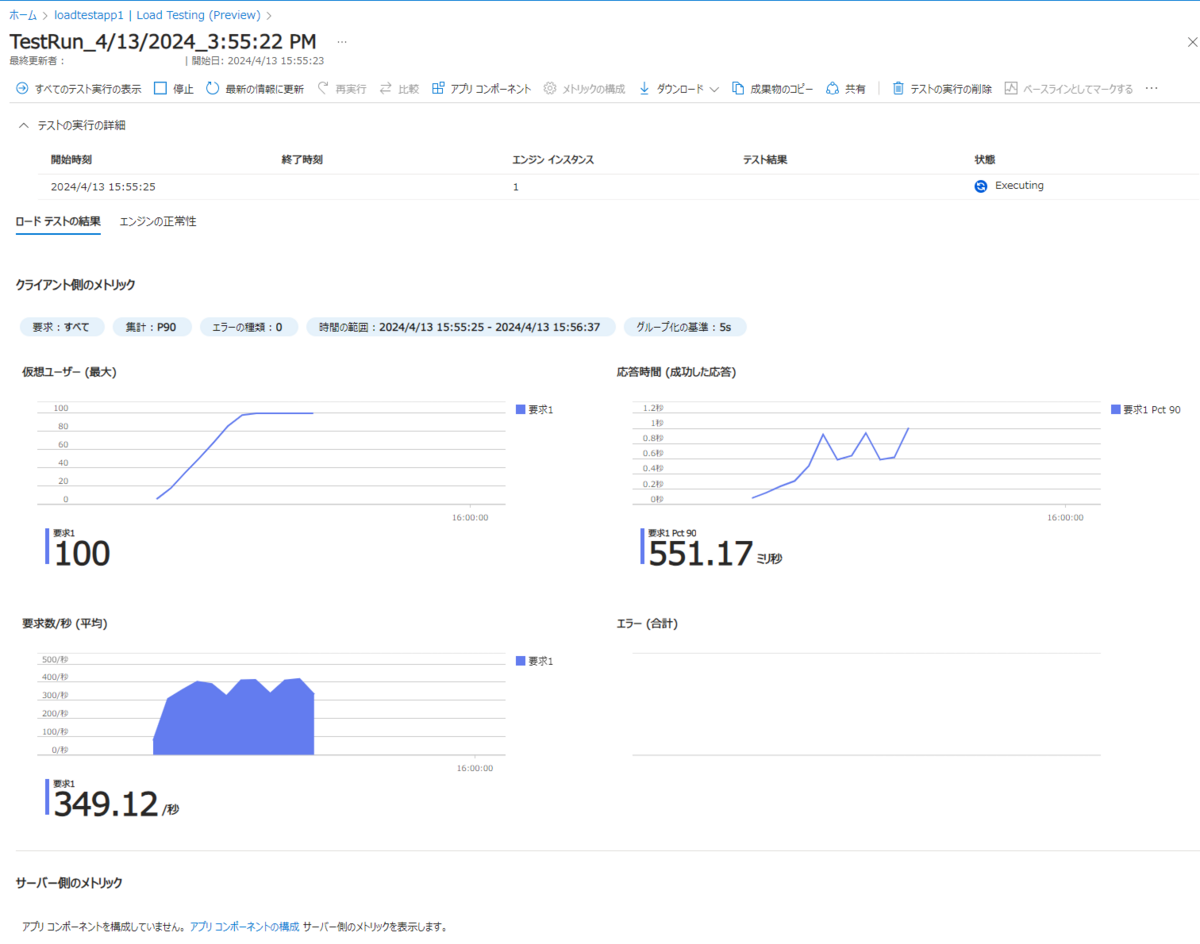Viewport: 1200px width, 944px height.
Task: Click start time 2024/4/13 15:55:25 cell
Action: pos(103,187)
